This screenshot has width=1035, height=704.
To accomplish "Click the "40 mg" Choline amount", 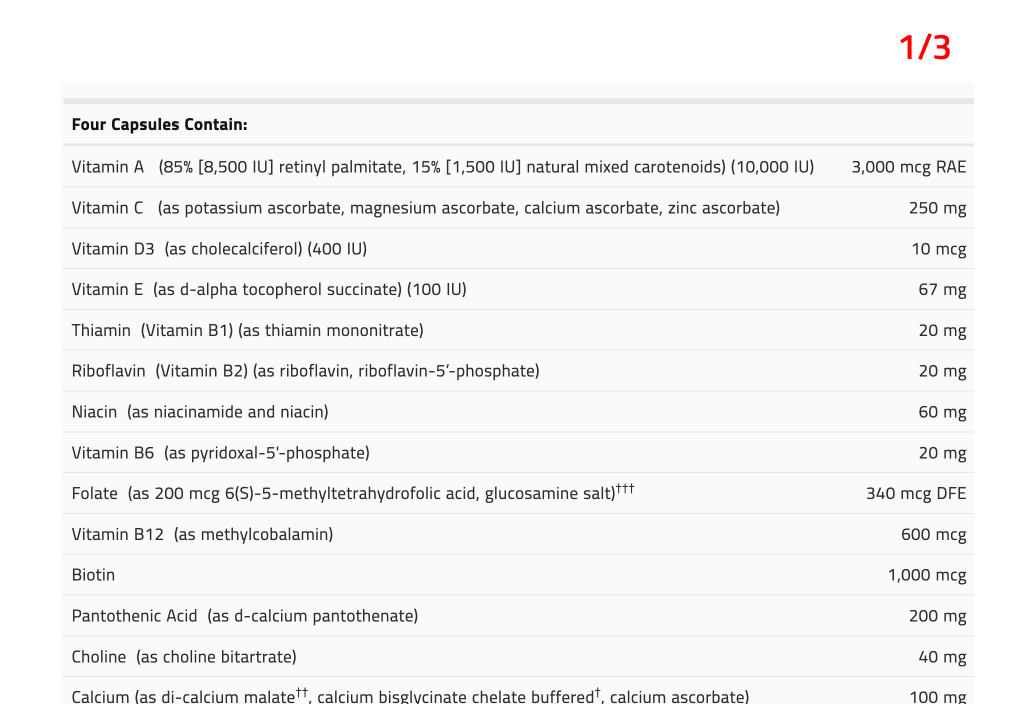I will [x=942, y=657].
